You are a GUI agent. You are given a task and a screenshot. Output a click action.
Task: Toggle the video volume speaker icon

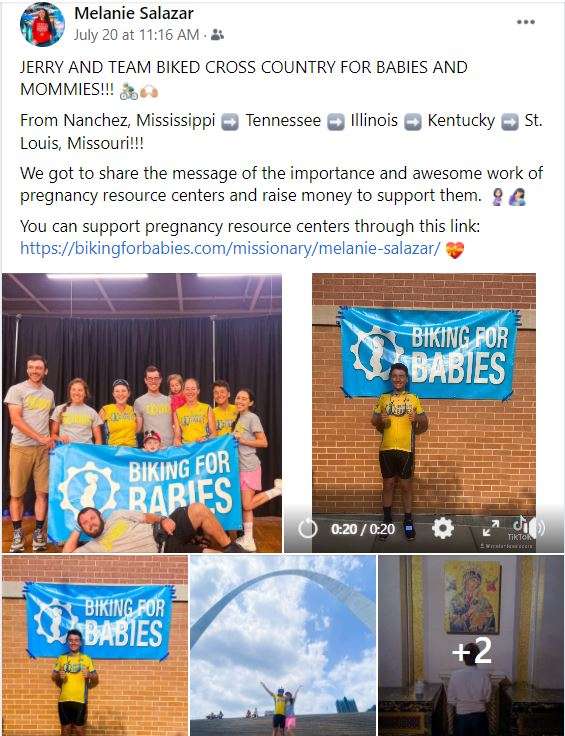pyautogui.click(x=538, y=528)
